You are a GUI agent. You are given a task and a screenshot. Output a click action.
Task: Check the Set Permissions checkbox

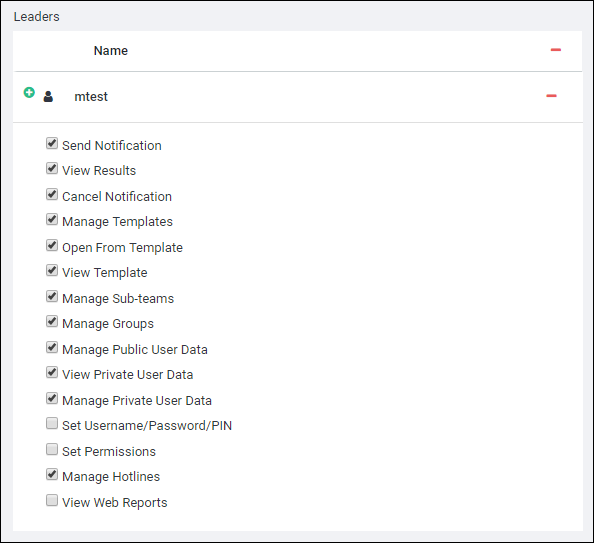[x=52, y=449]
